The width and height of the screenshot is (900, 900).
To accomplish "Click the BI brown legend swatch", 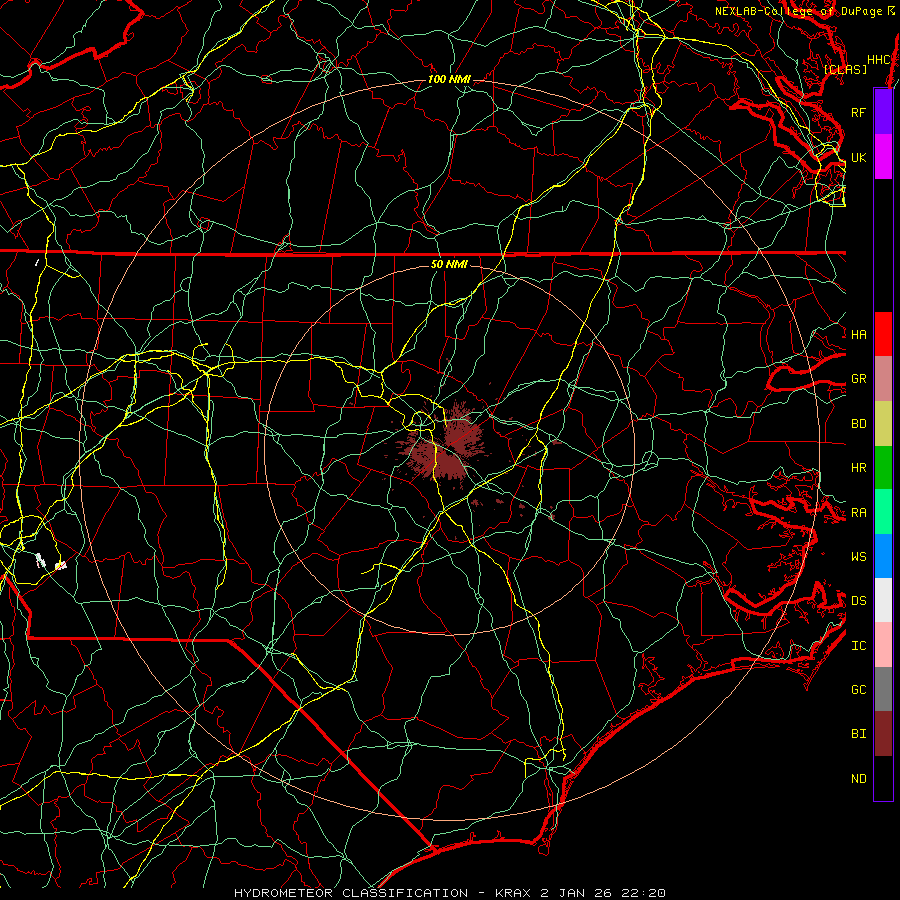I will tap(883, 734).
